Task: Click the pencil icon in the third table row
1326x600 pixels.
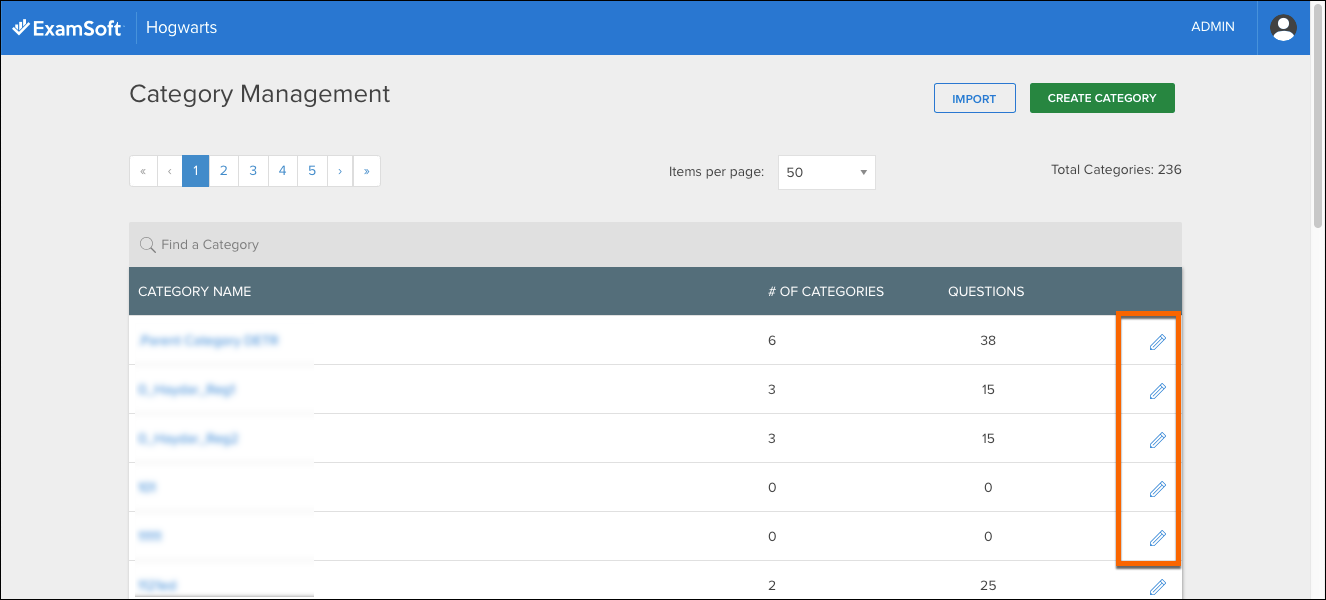Action: point(1157,440)
